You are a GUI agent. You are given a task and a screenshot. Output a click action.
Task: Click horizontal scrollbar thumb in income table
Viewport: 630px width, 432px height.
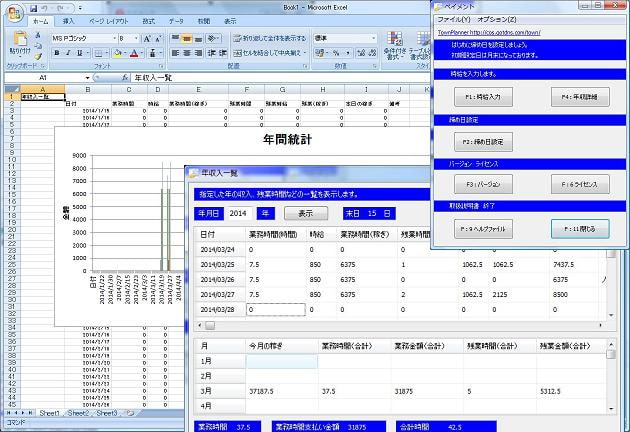[210, 326]
